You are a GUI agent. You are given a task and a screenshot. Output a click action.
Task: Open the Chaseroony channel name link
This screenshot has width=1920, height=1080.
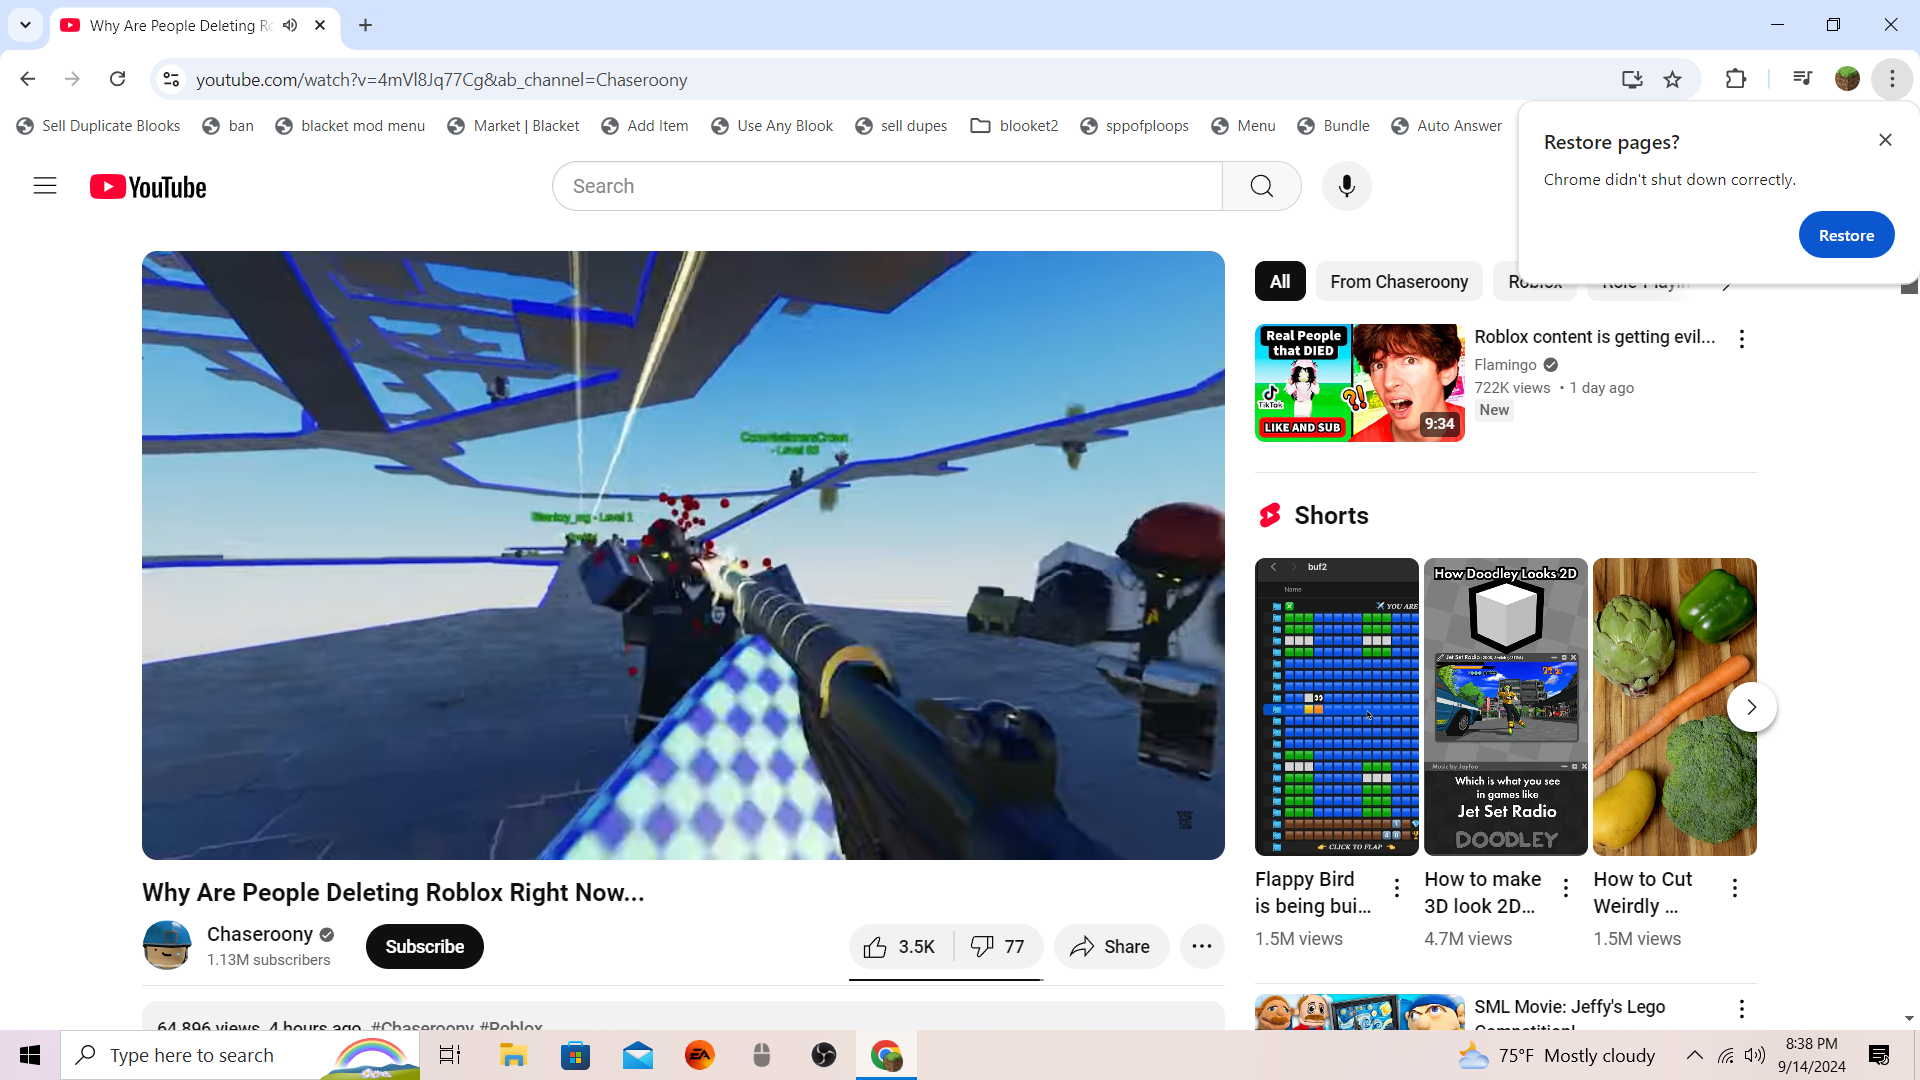tap(260, 934)
